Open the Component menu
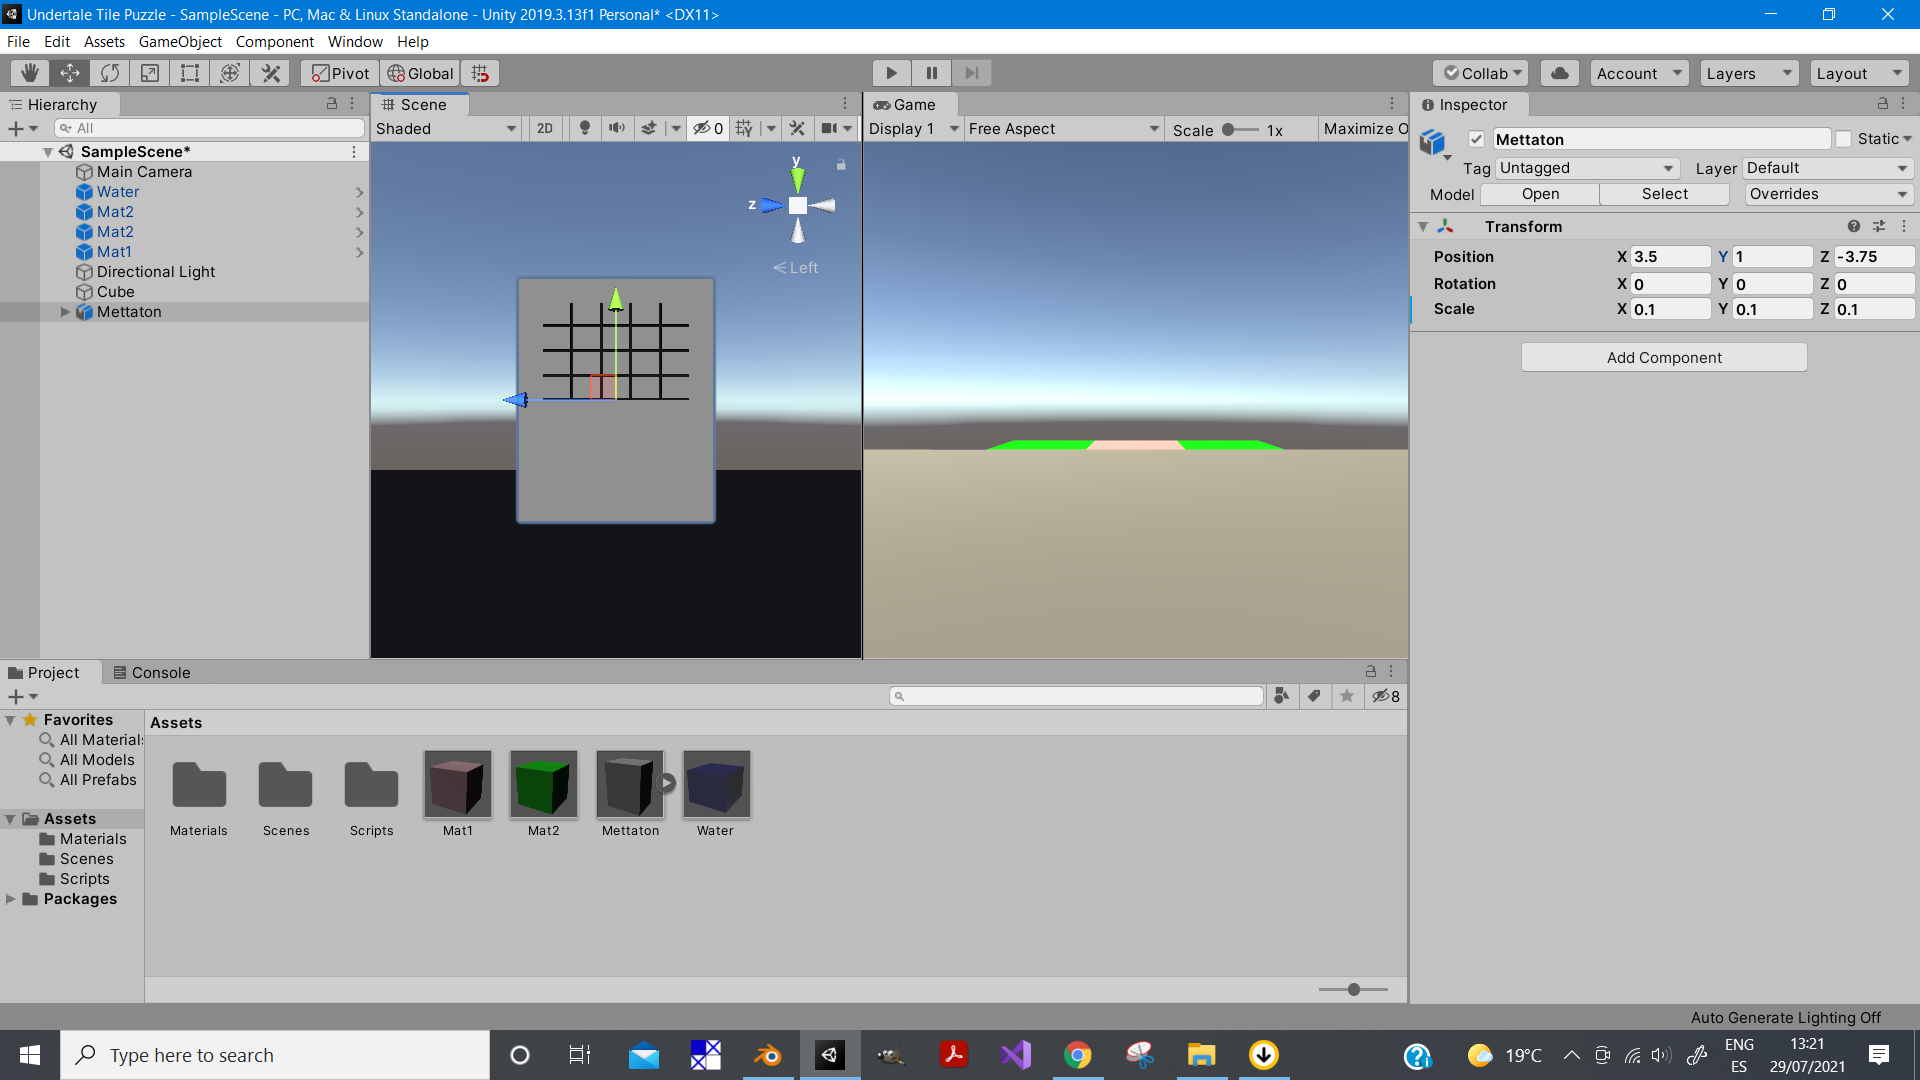The height and width of the screenshot is (1080, 1920). click(x=275, y=41)
